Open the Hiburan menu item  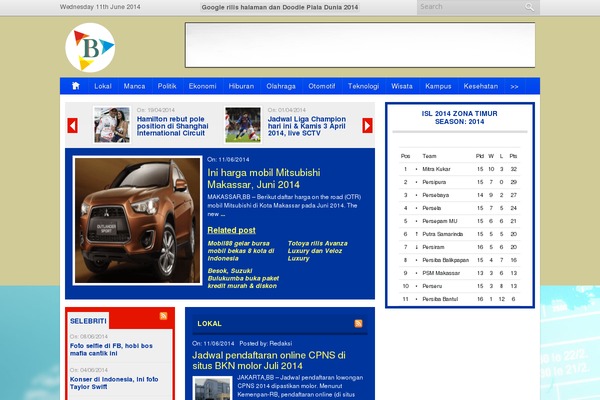(x=241, y=87)
